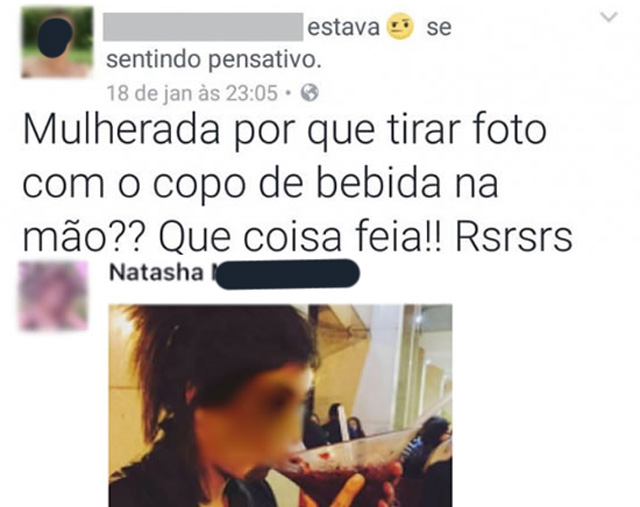
Task: Click the dark face mask on author avatar
Action: coord(55,38)
